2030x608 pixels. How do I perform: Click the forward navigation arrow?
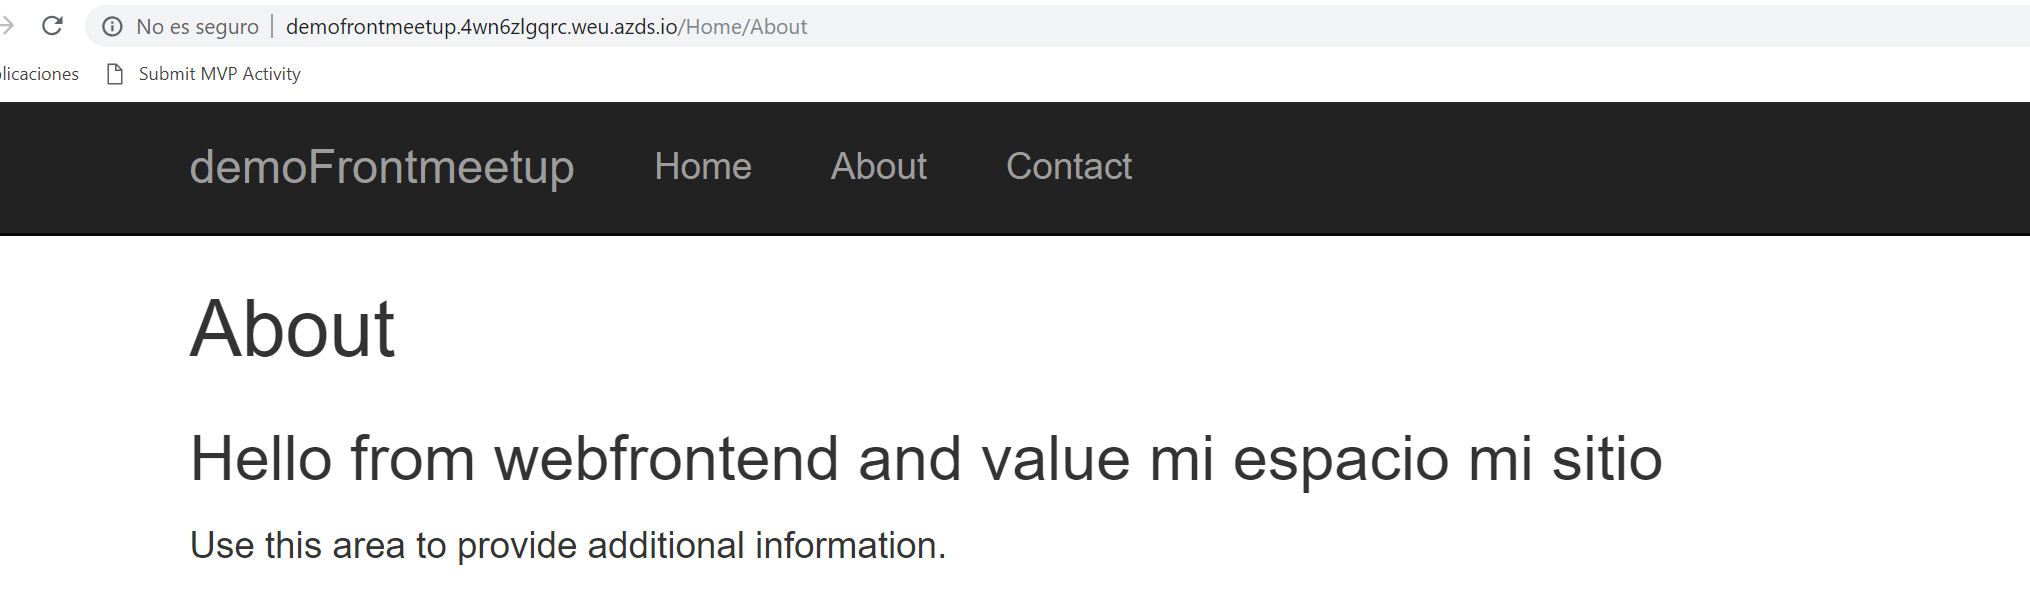7,26
